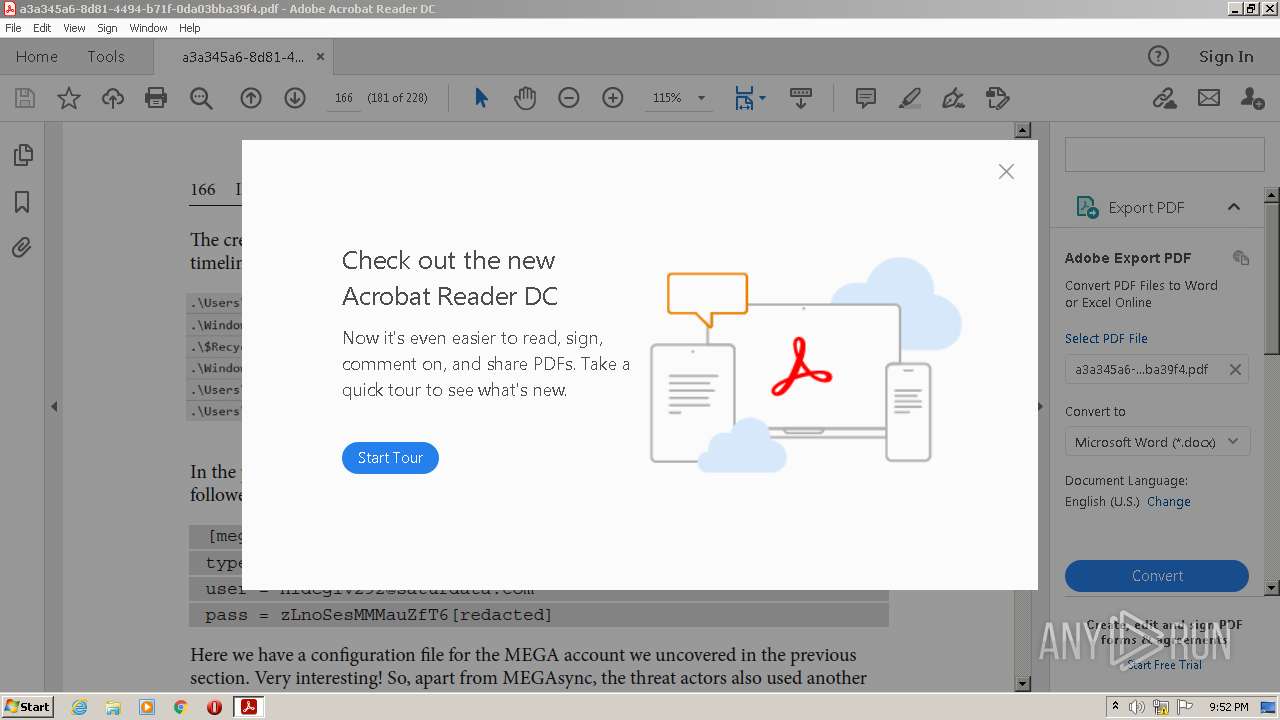Select the highlight text tool
This screenshot has height=720, width=1280.
tap(910, 98)
